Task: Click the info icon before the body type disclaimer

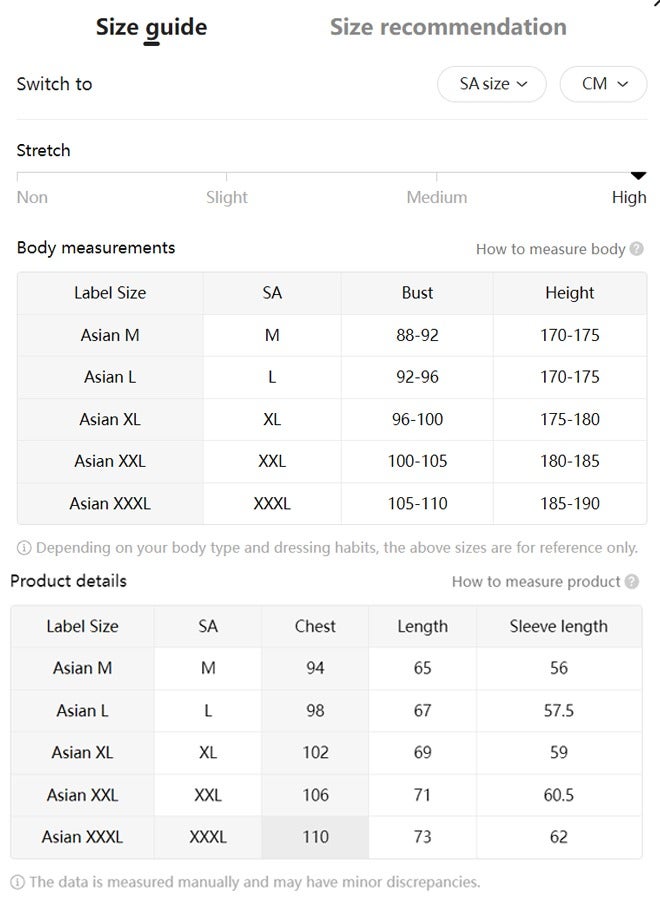Action: coord(24,548)
